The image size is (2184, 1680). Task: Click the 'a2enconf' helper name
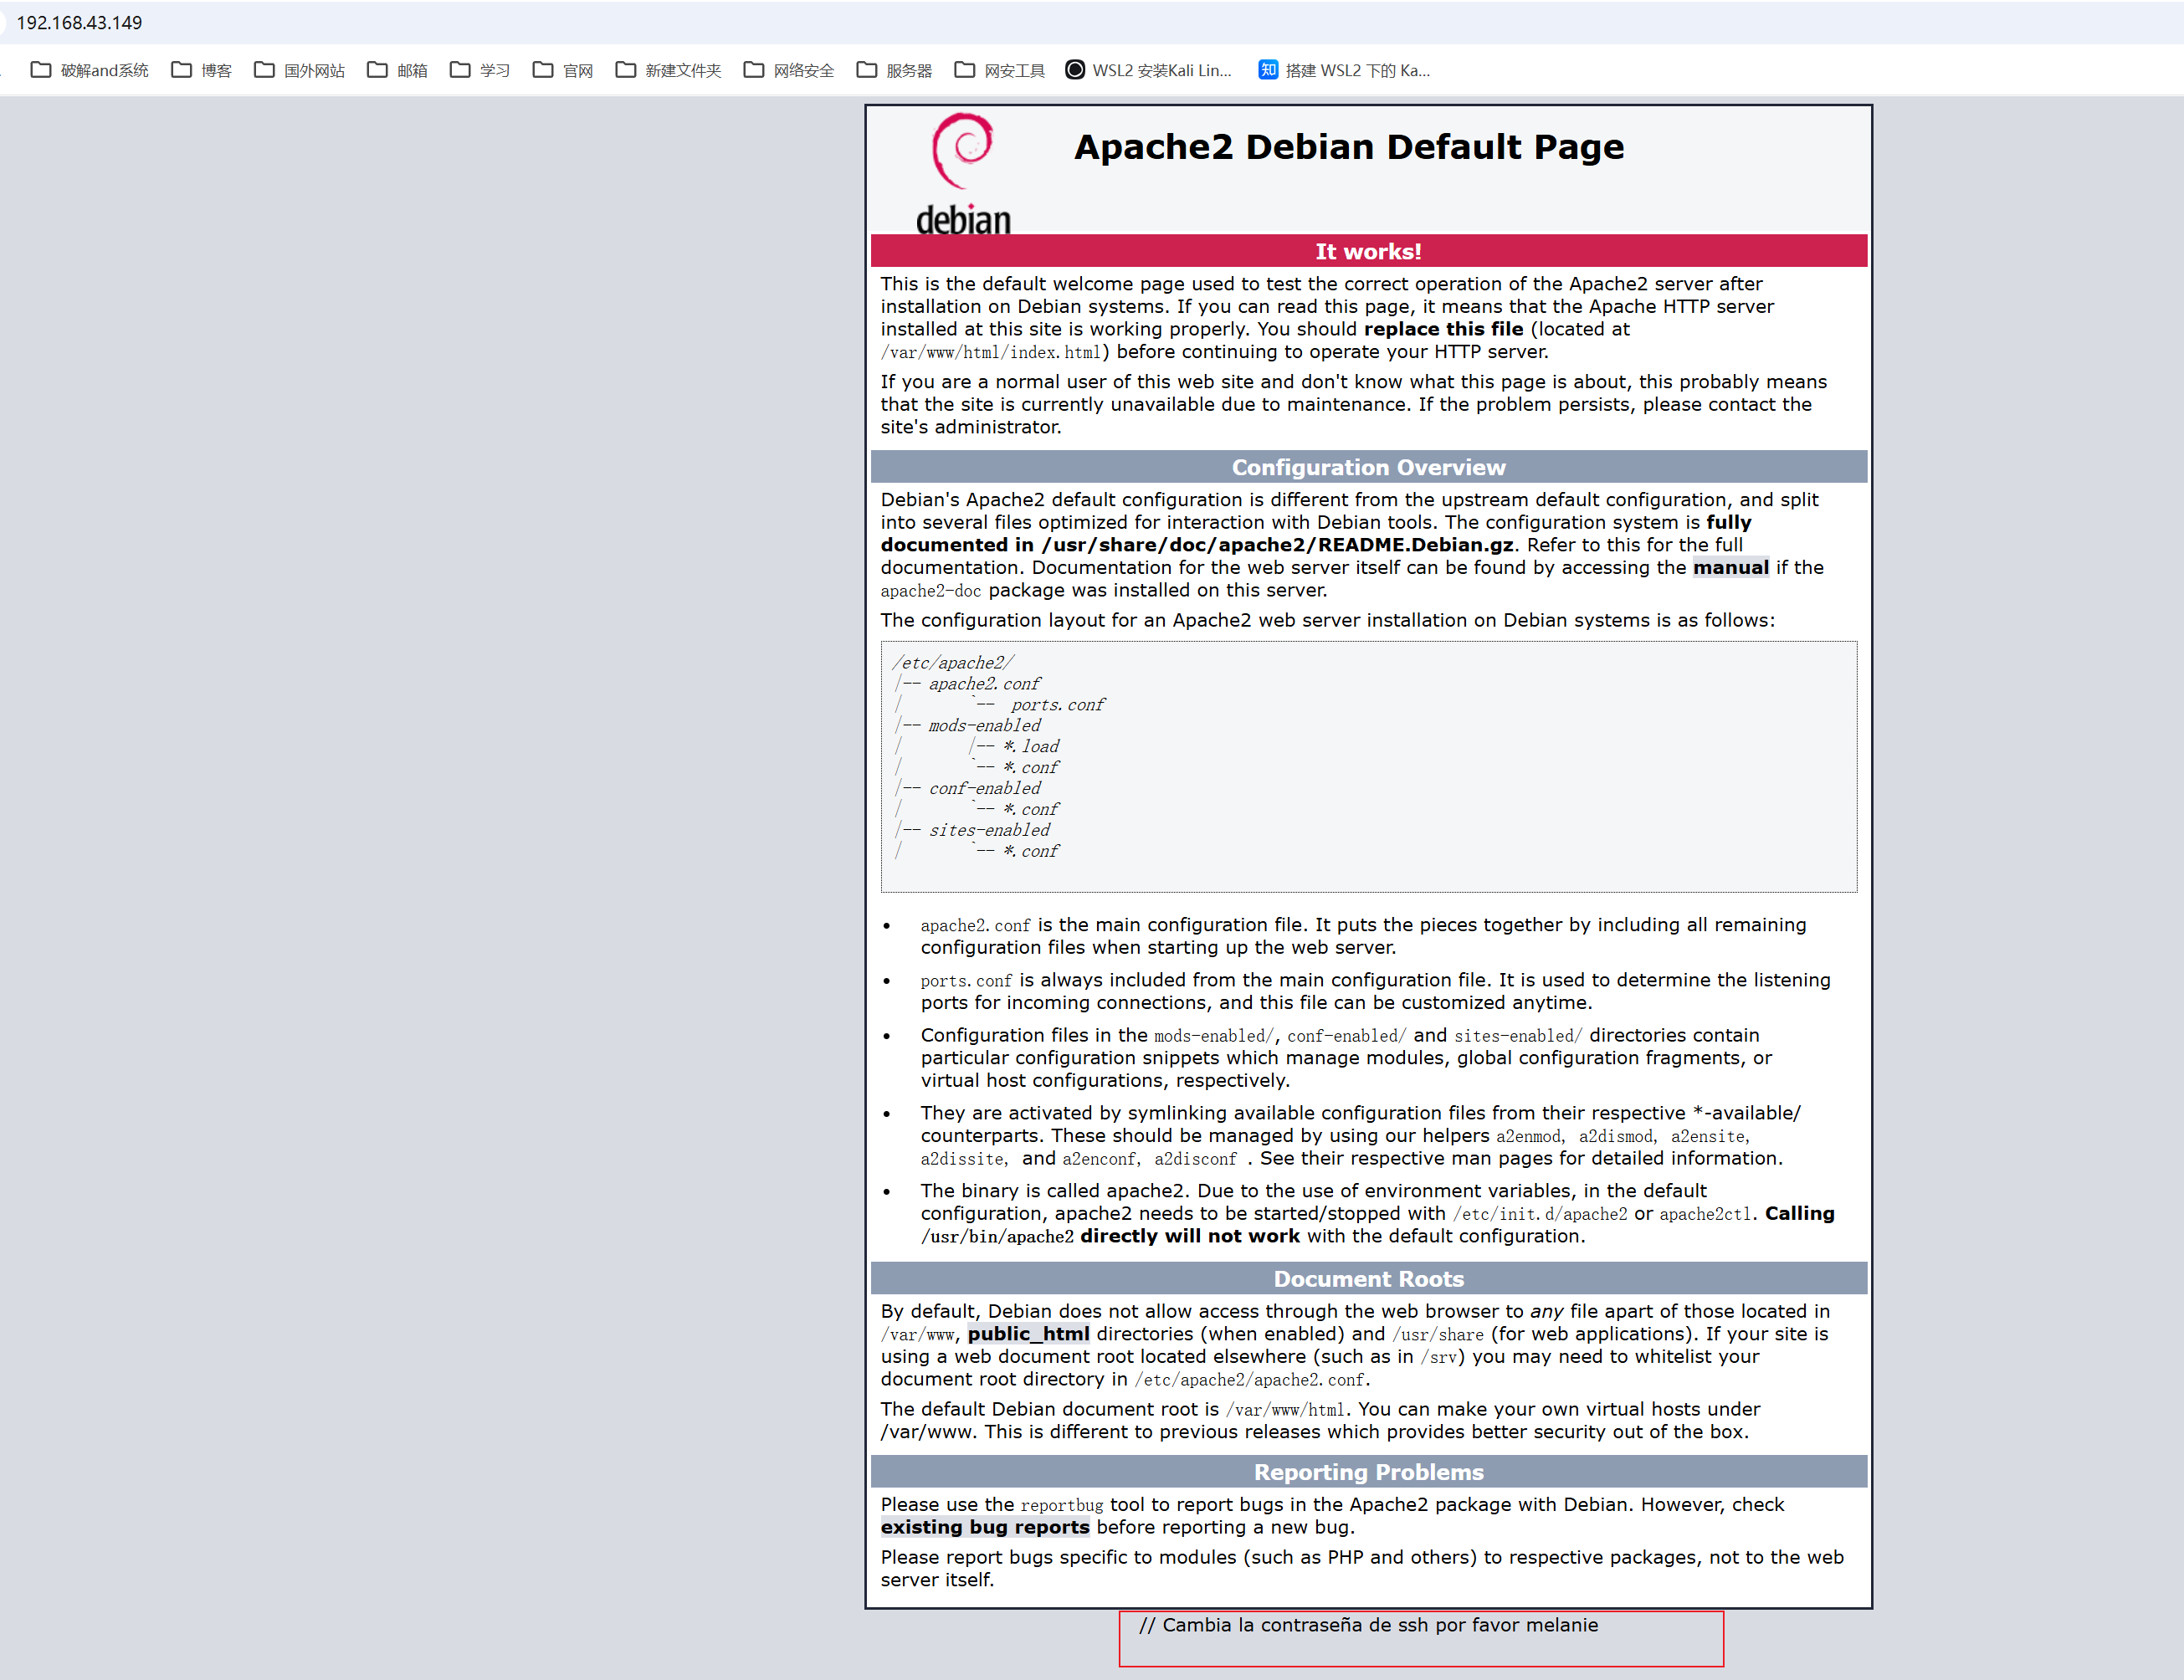tap(1099, 1159)
